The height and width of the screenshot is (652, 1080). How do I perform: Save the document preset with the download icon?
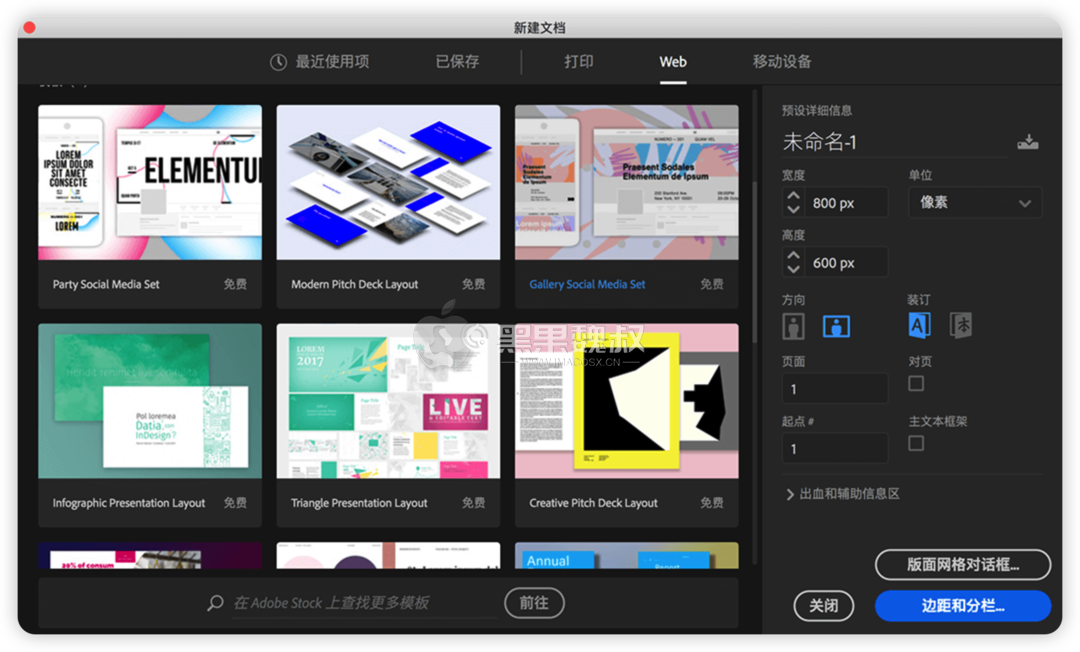point(1028,141)
